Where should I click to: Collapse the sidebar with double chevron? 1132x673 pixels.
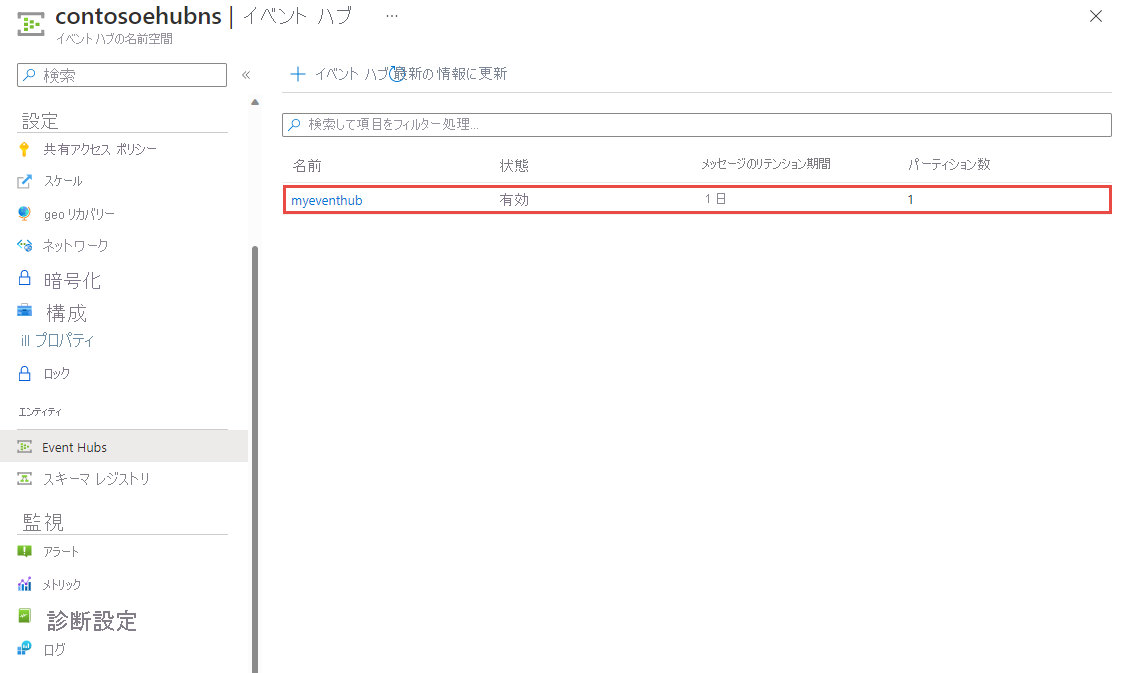click(246, 75)
